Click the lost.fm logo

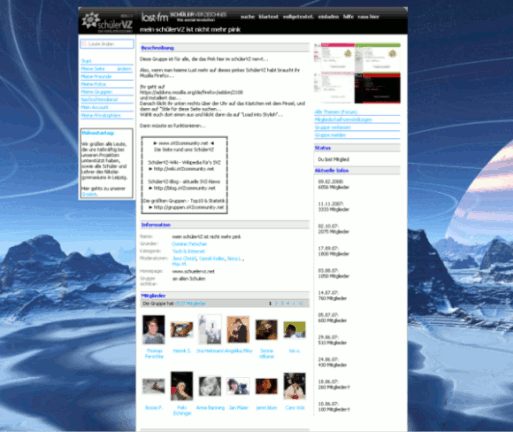[x=154, y=17]
